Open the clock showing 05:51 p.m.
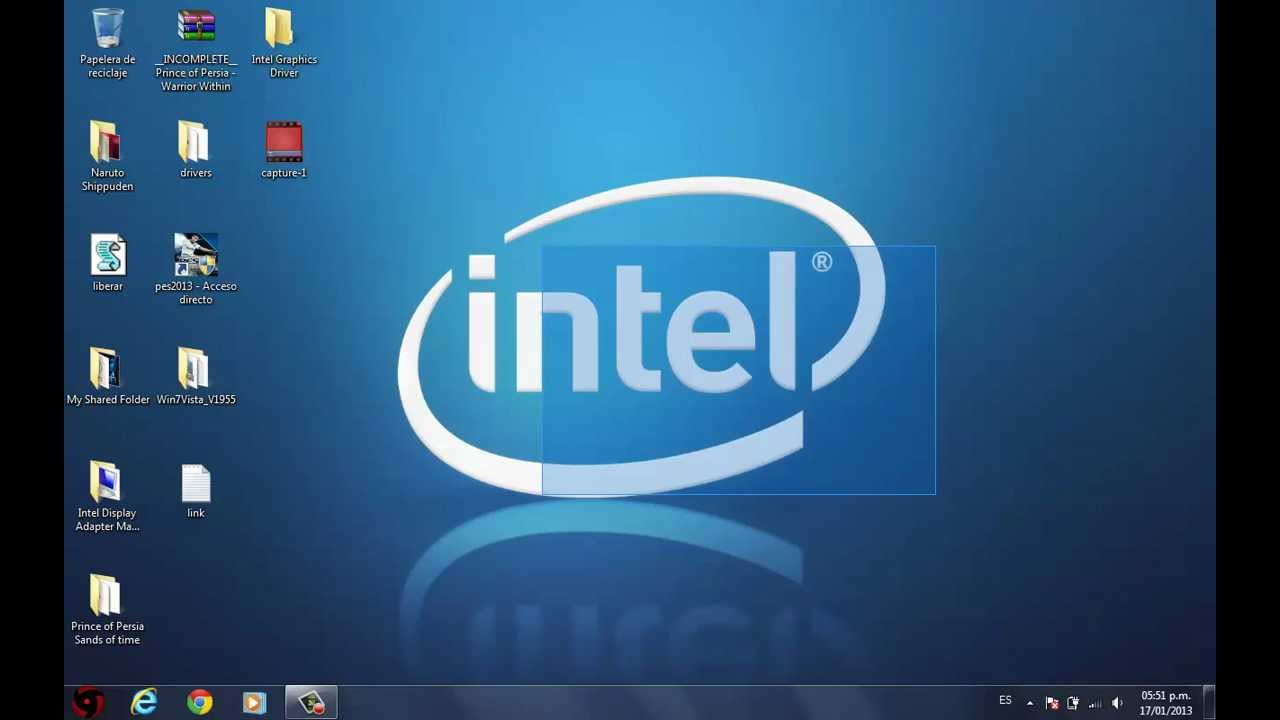 (x=1166, y=703)
